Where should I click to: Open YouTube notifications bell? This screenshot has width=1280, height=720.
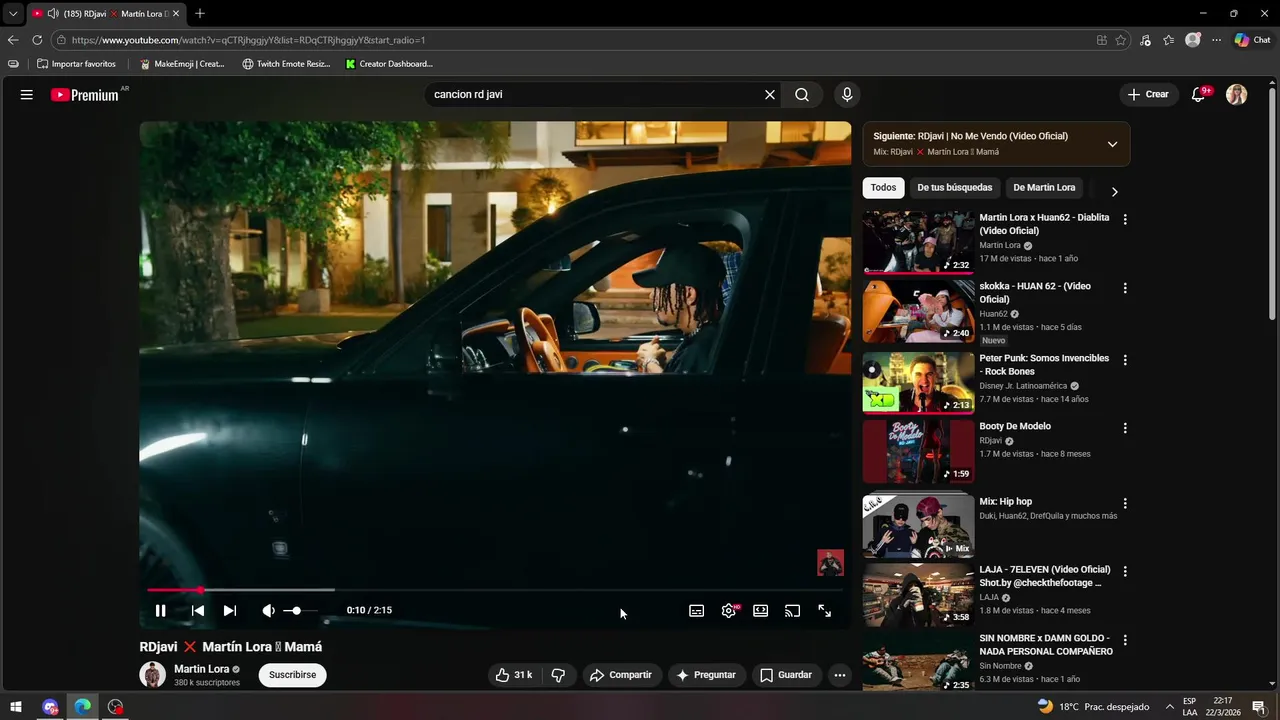coord(1198,94)
